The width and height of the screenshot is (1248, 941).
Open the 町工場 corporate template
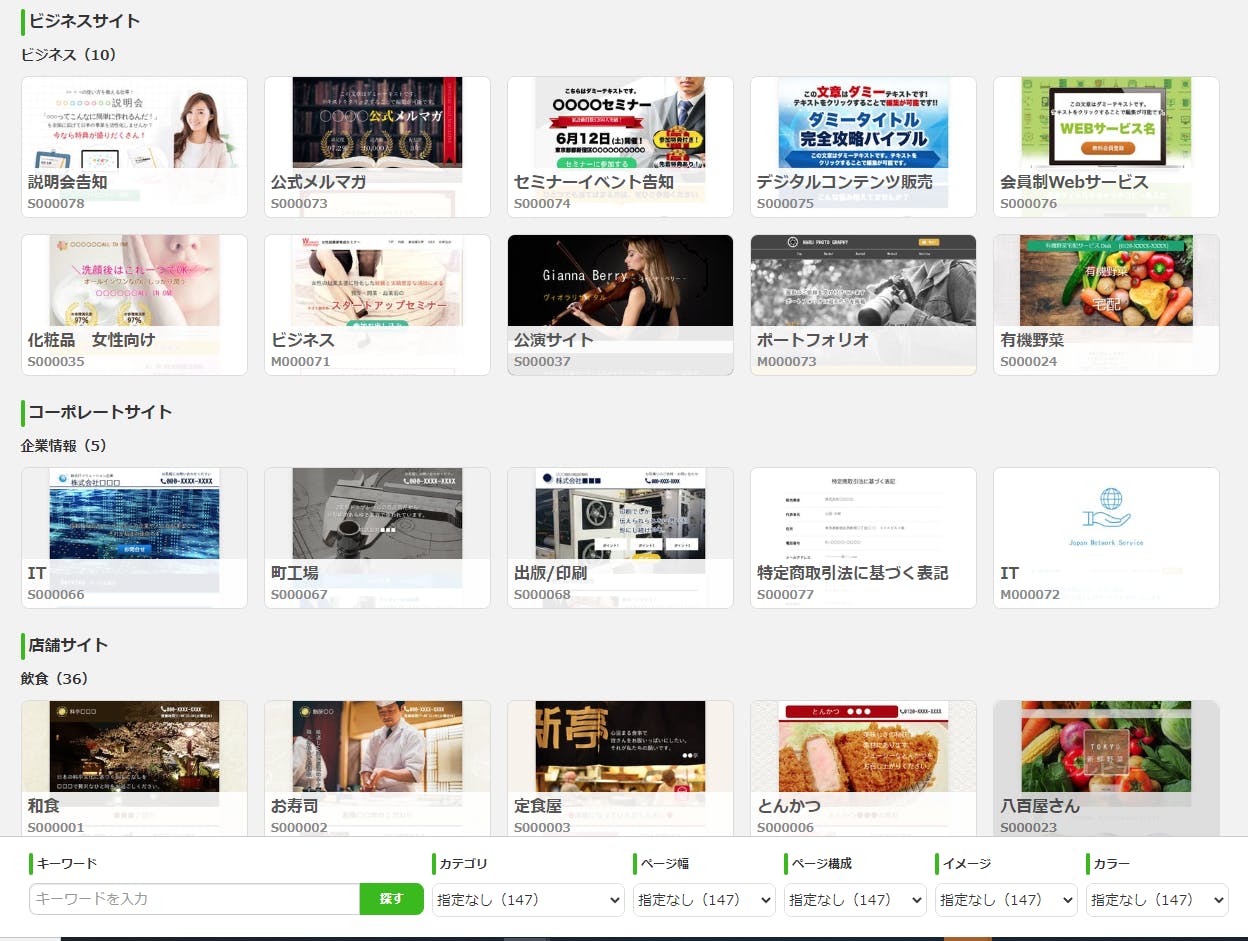377,537
